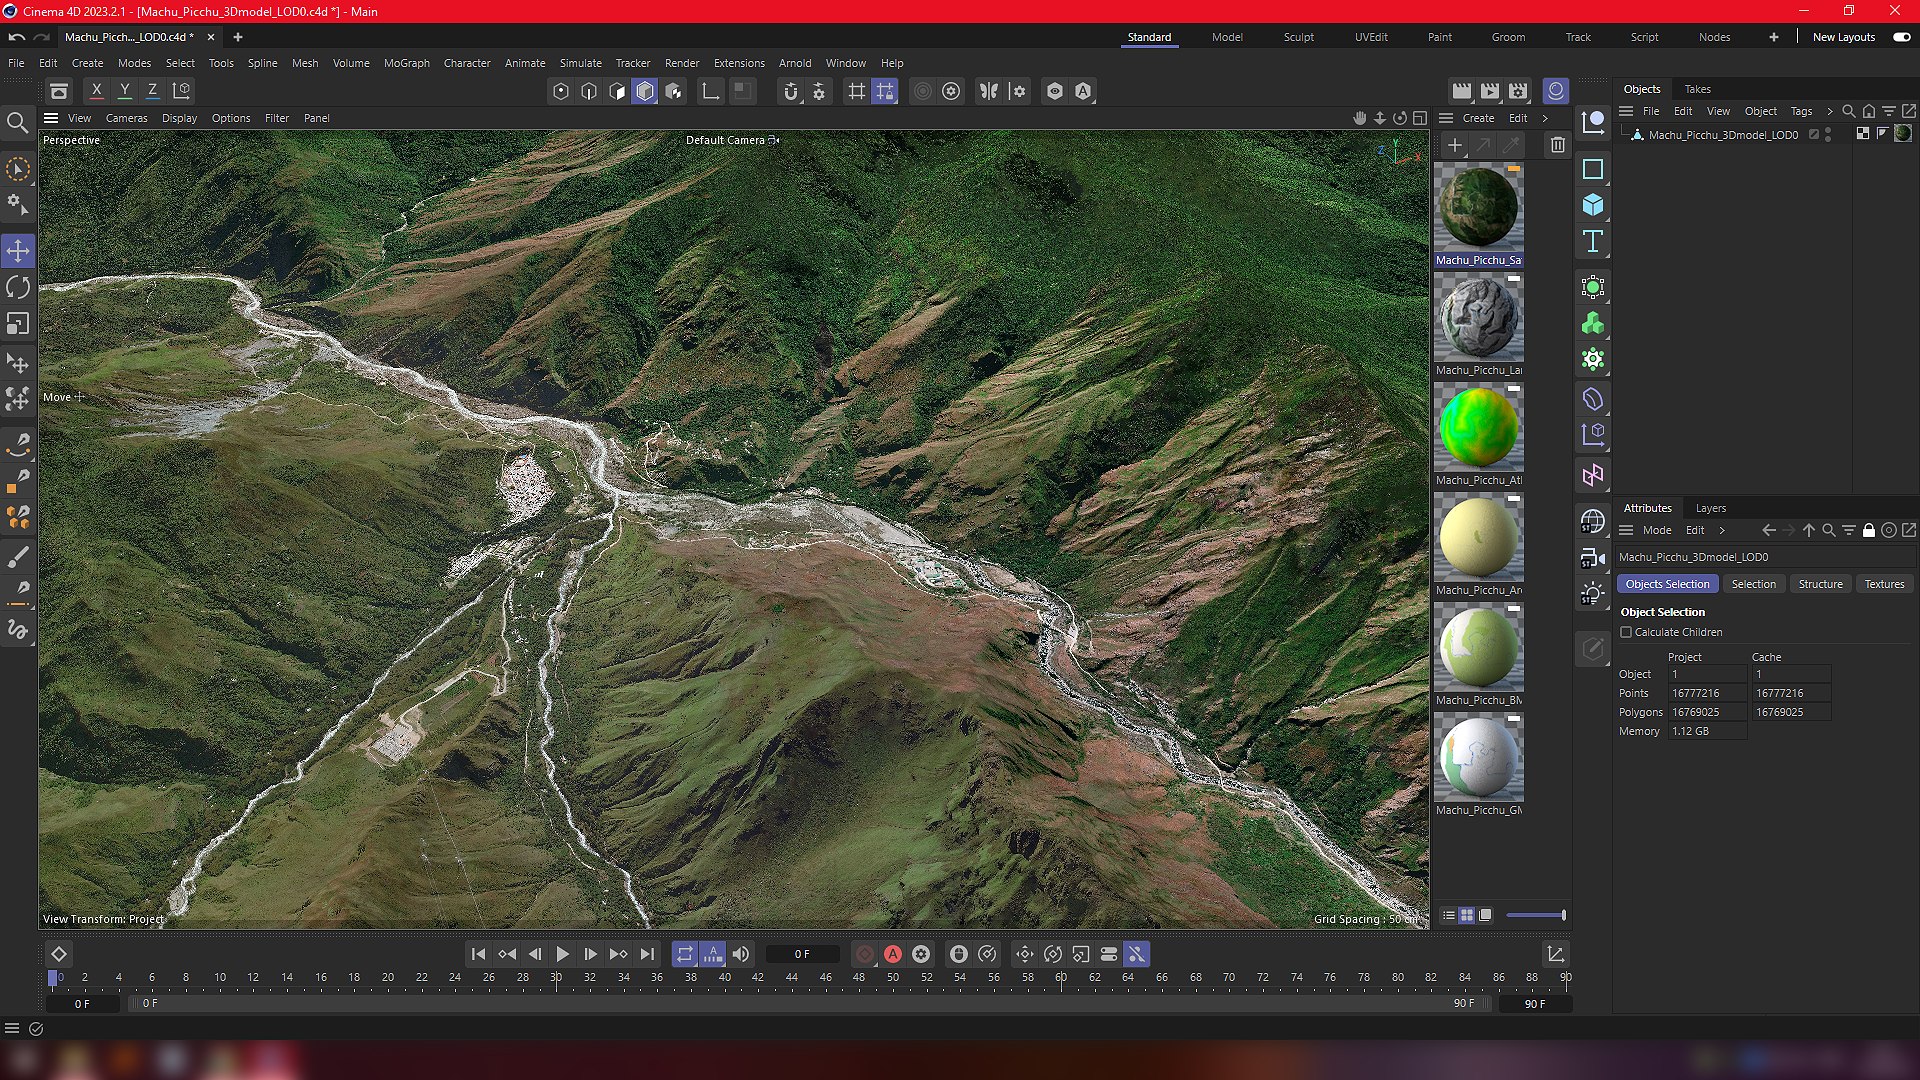Go to the end of animation
1920x1080 pixels.
coord(647,955)
